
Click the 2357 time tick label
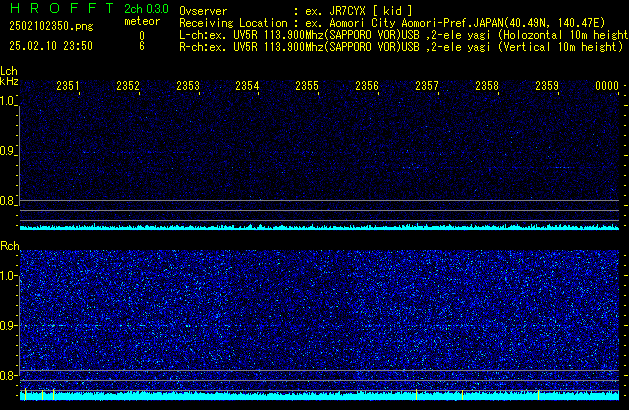pos(427,86)
